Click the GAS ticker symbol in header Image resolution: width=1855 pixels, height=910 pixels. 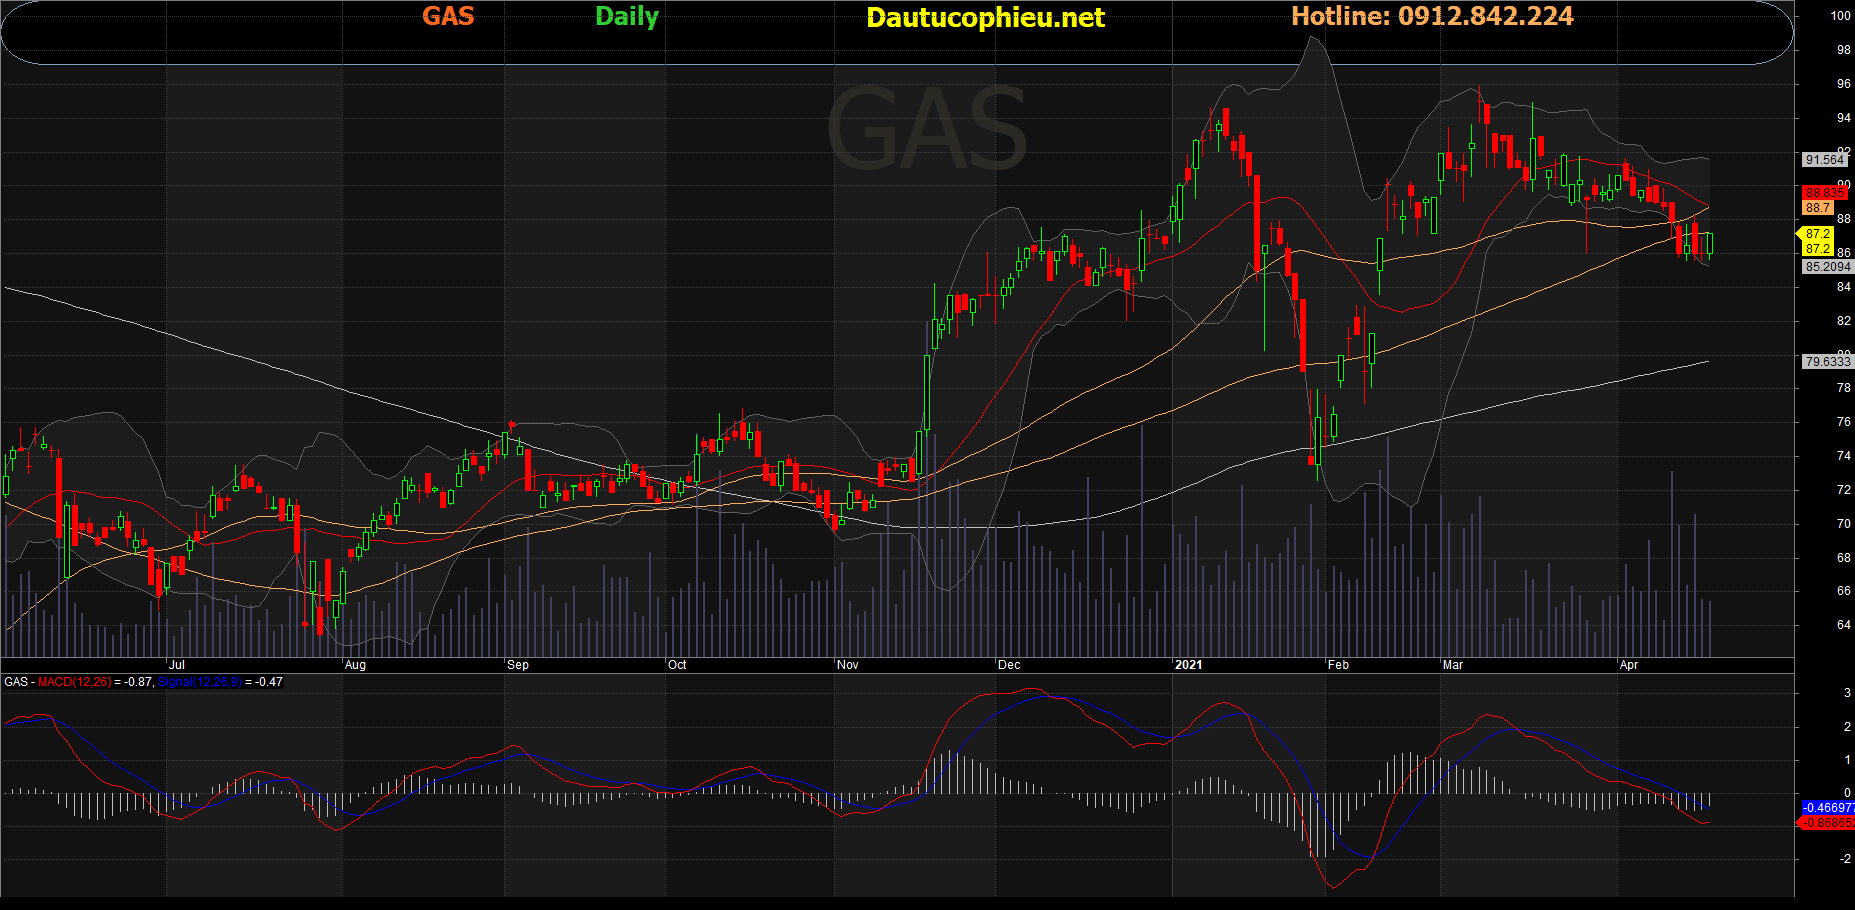[448, 16]
